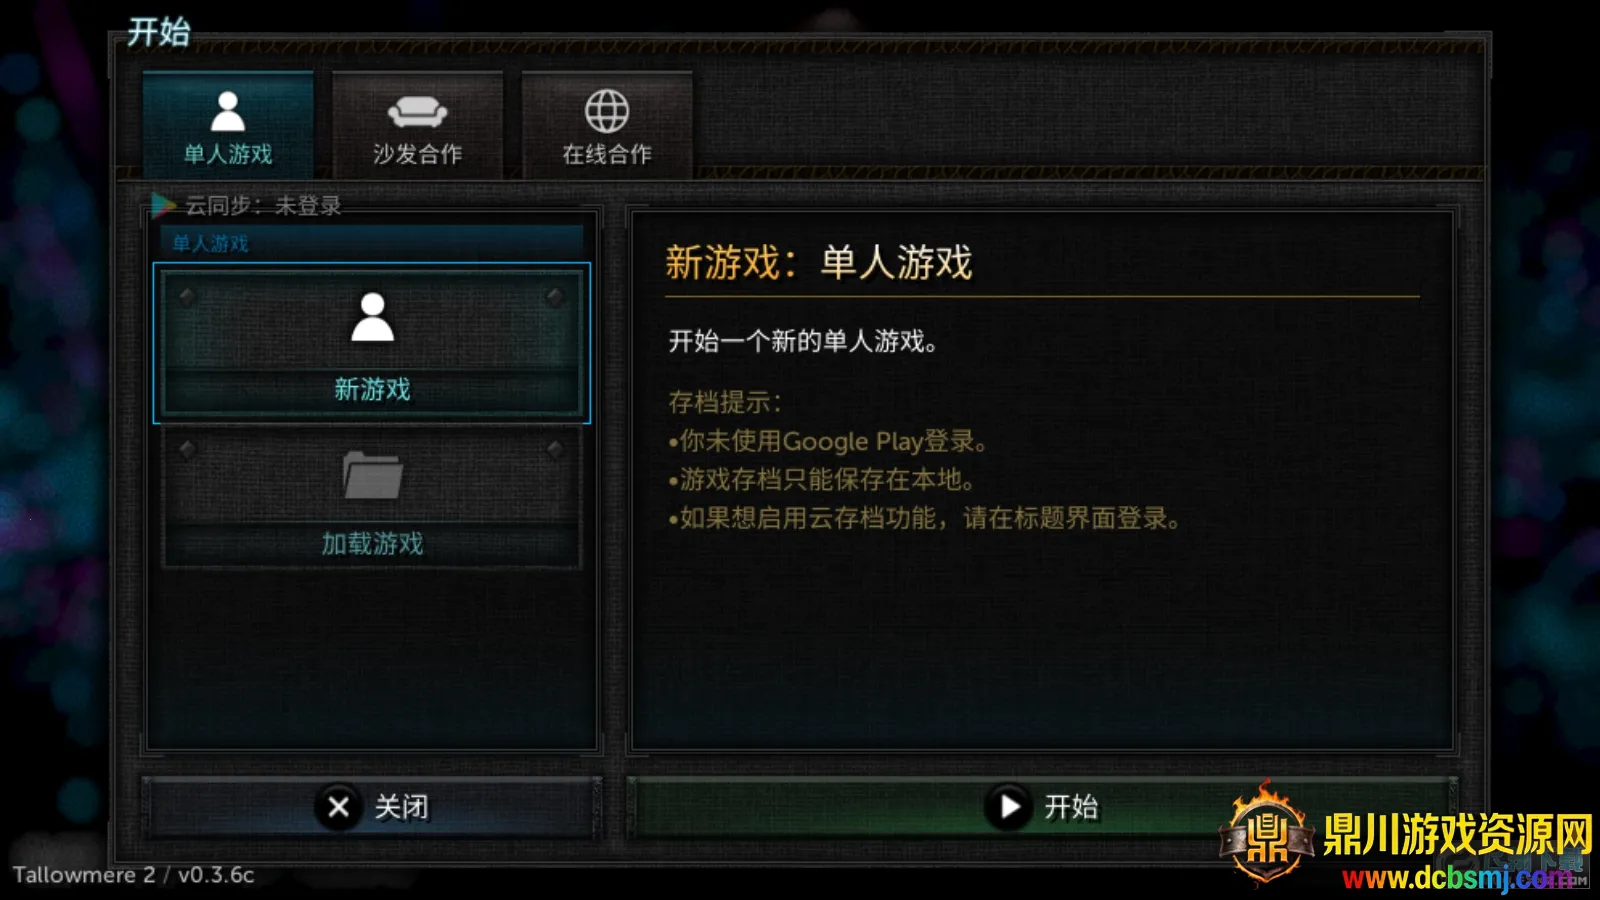The image size is (1600, 900).
Task: Click the 关闭 button
Action: 372,806
